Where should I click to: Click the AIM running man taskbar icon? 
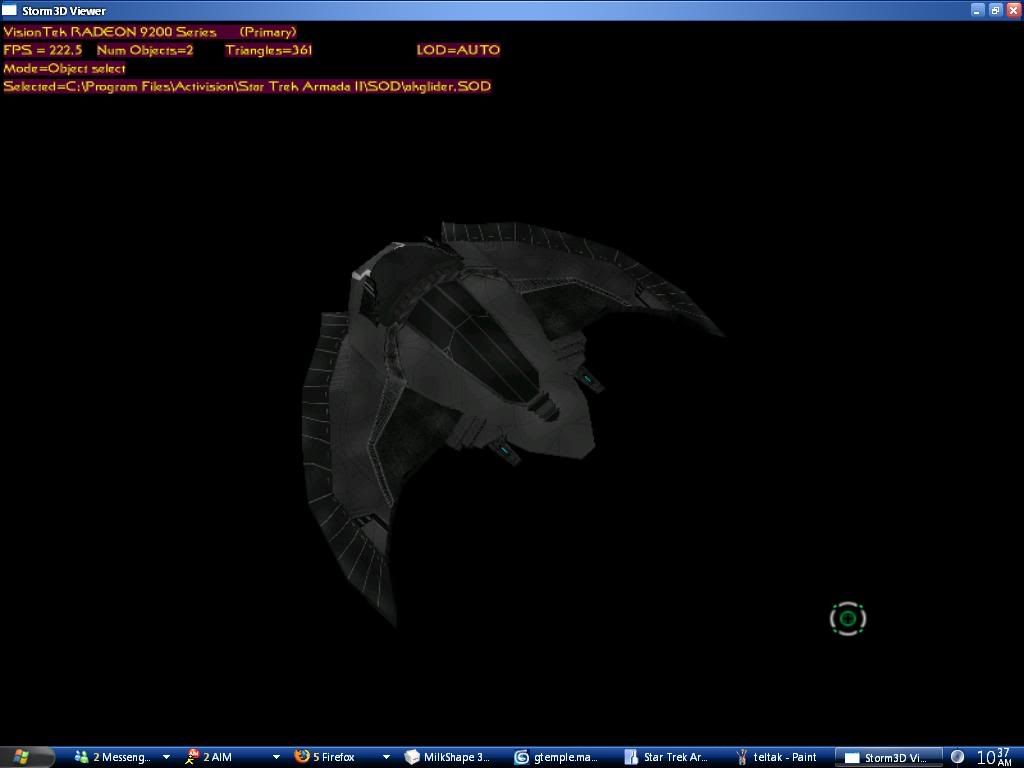coord(192,756)
